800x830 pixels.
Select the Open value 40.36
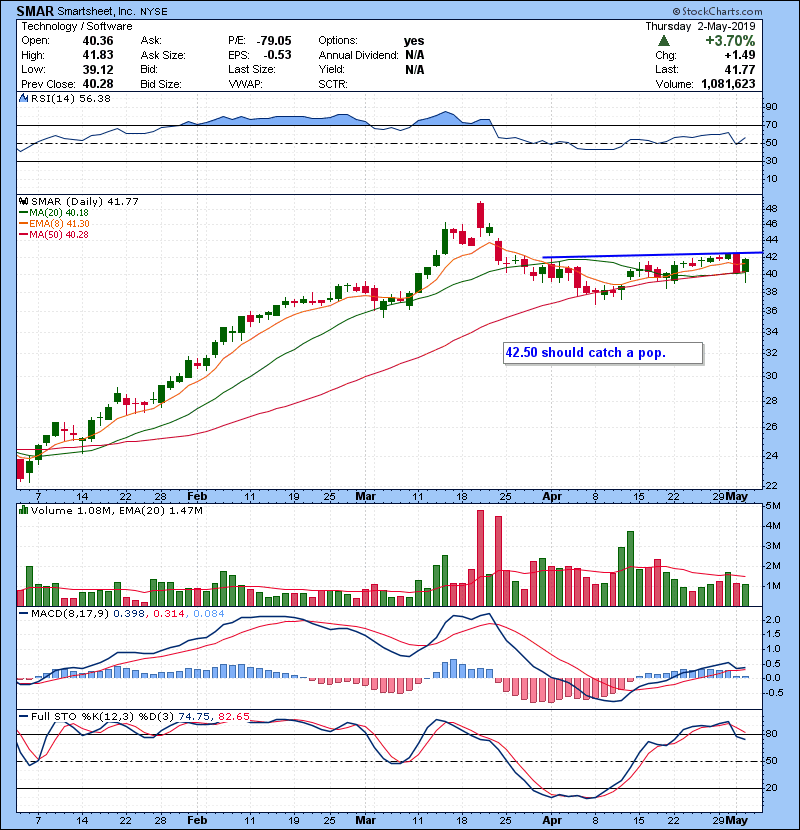(98, 41)
